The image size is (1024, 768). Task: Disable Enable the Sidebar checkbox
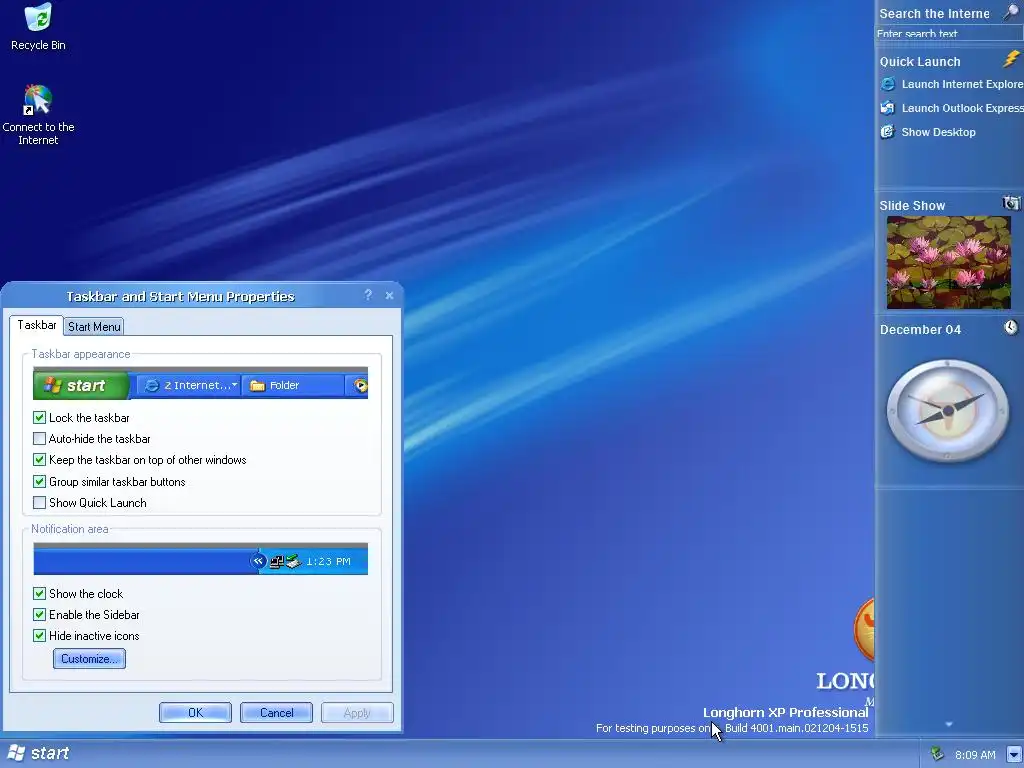pos(39,615)
